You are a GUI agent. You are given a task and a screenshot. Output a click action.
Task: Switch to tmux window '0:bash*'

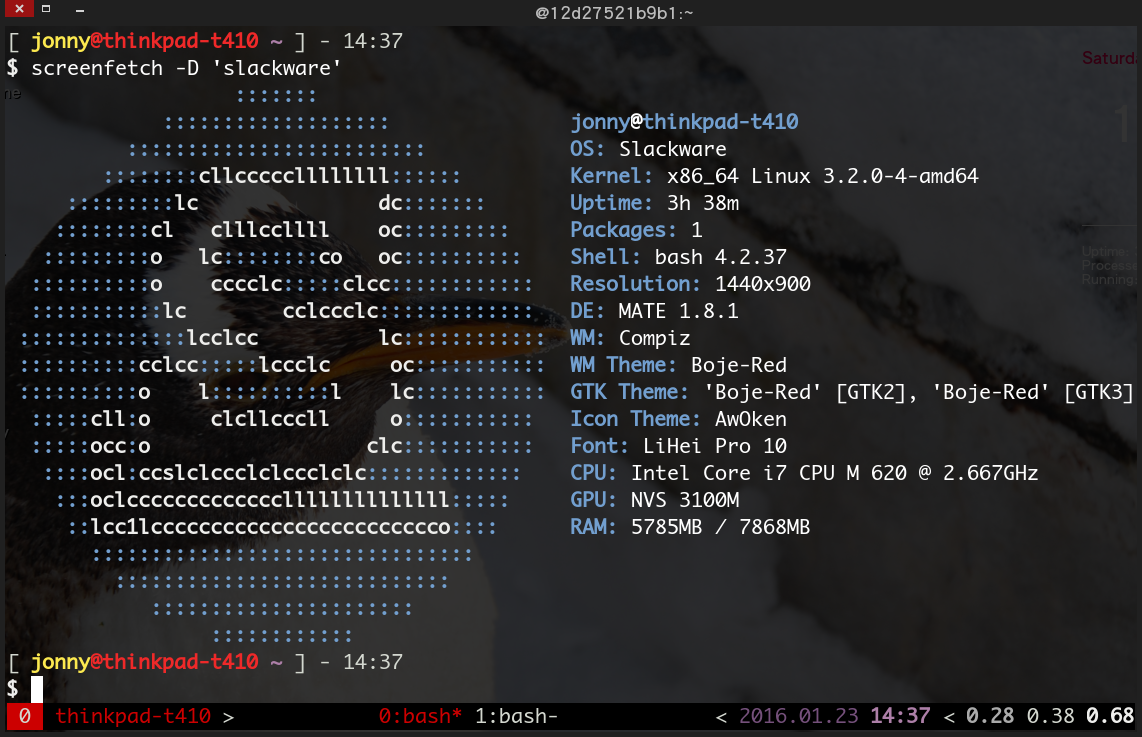420,716
